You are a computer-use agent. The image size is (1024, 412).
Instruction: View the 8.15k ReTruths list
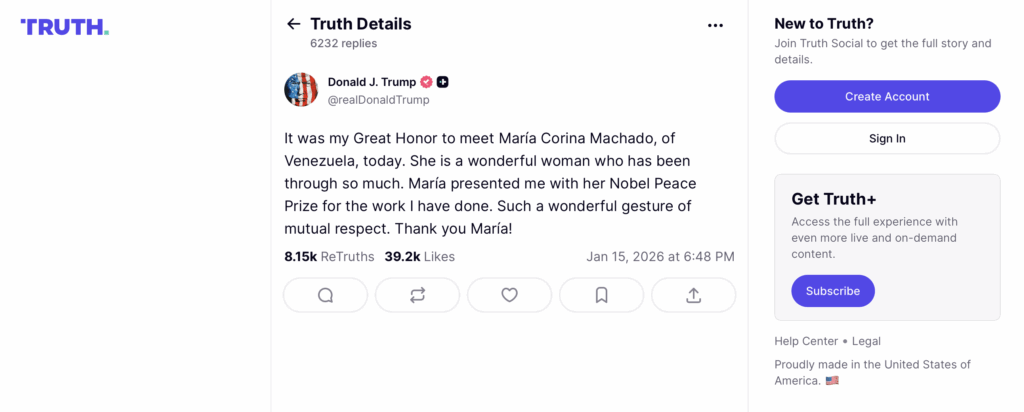click(329, 257)
